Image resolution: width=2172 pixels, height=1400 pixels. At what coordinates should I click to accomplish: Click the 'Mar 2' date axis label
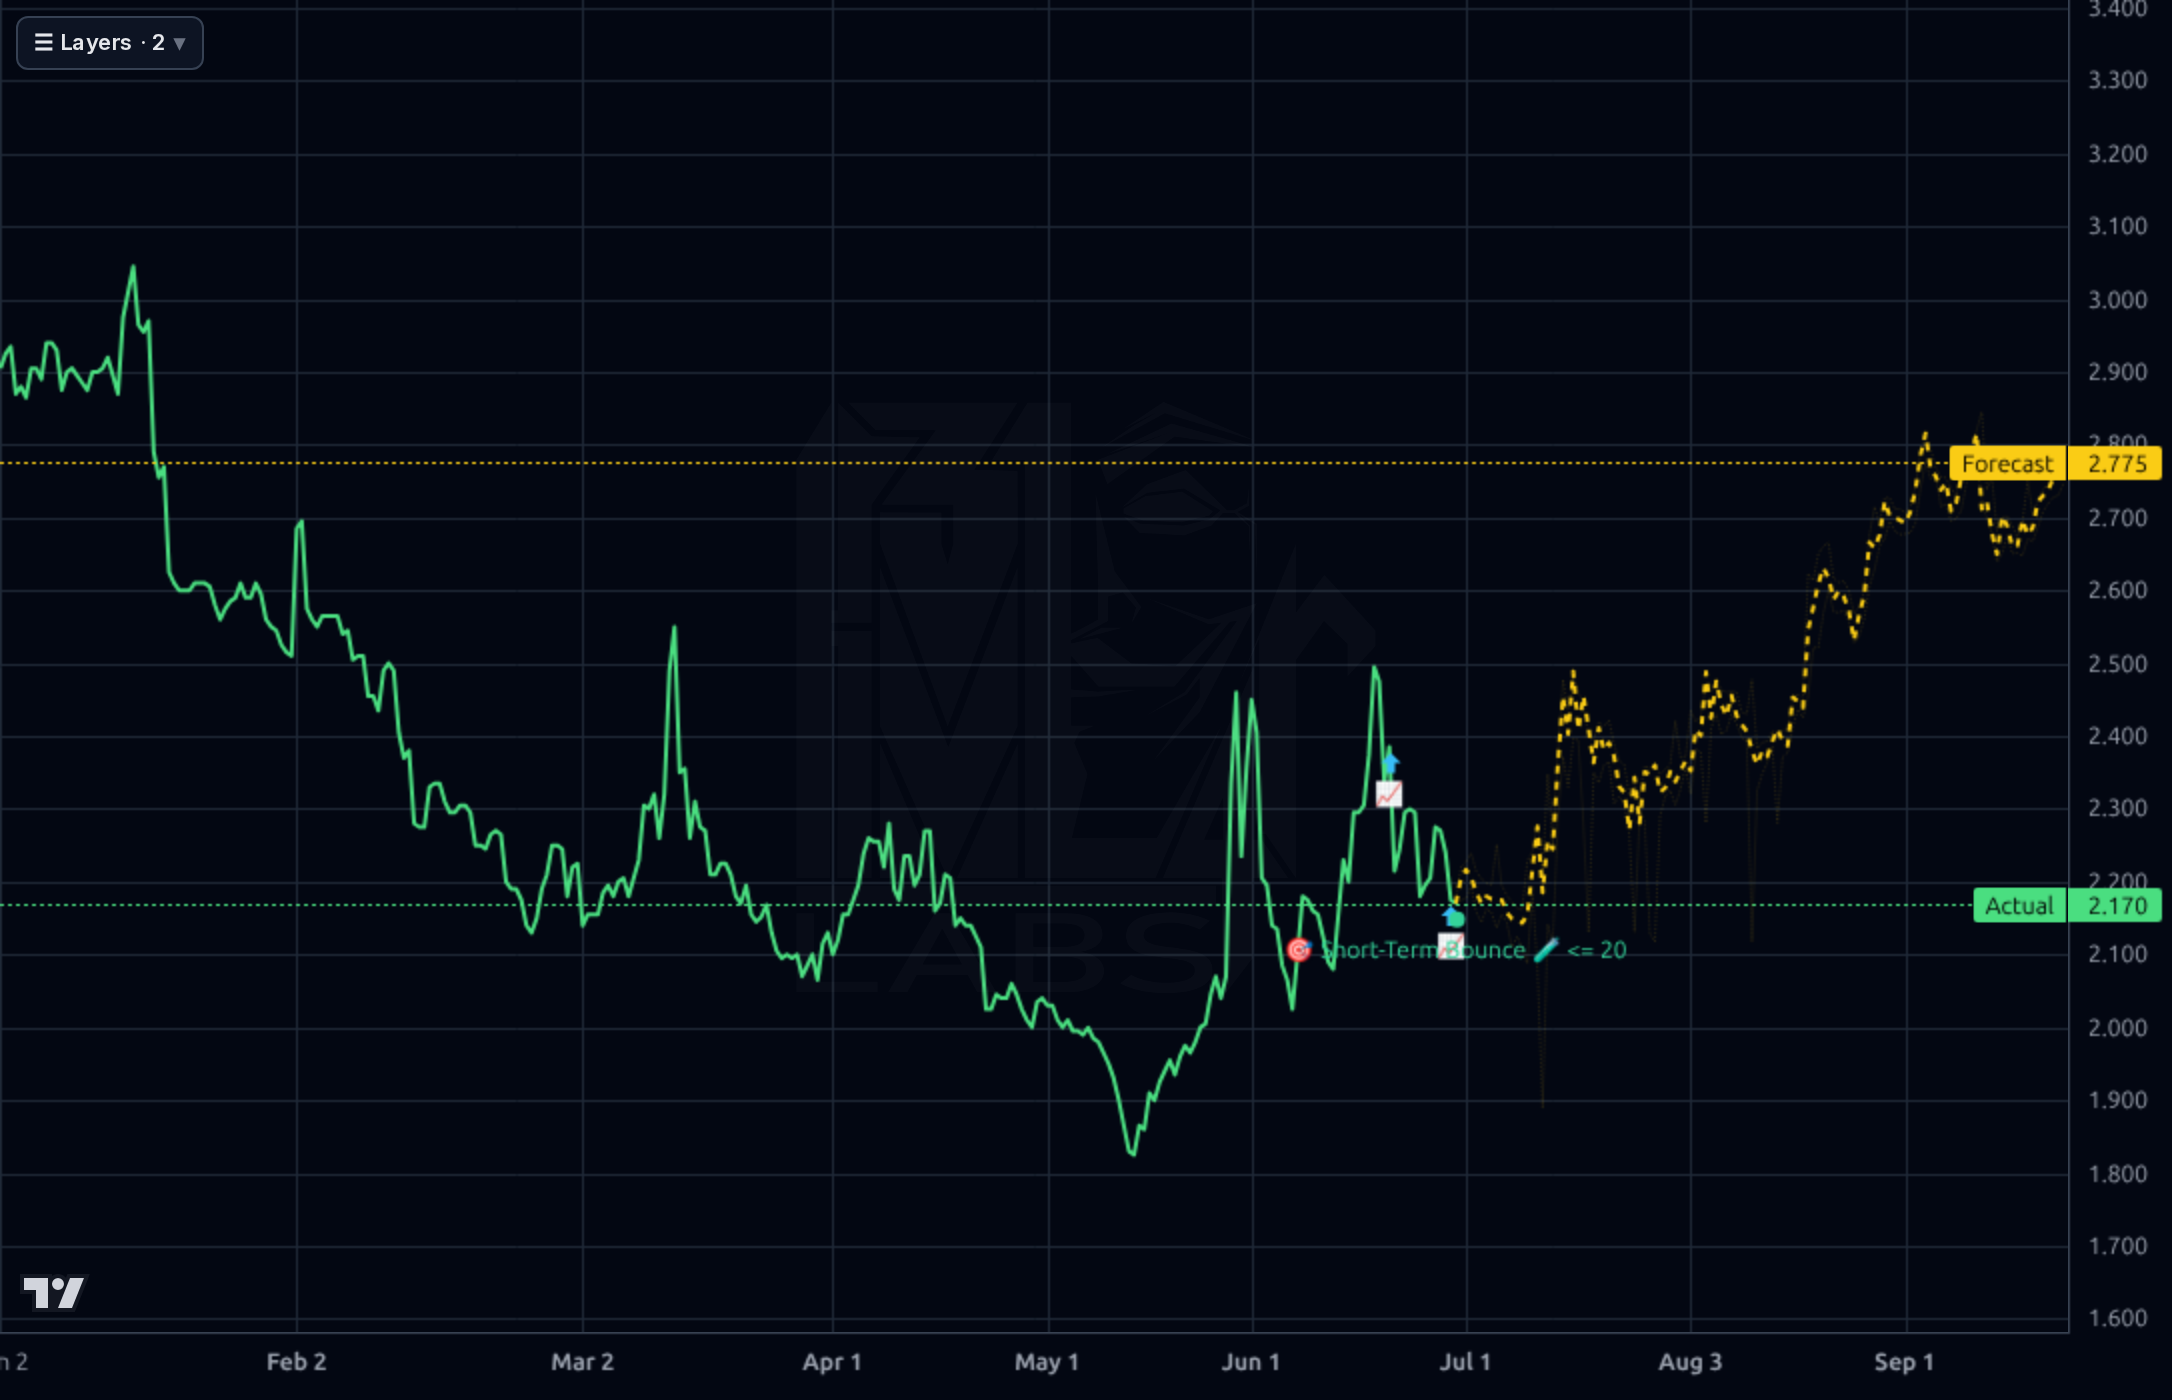(x=582, y=1362)
